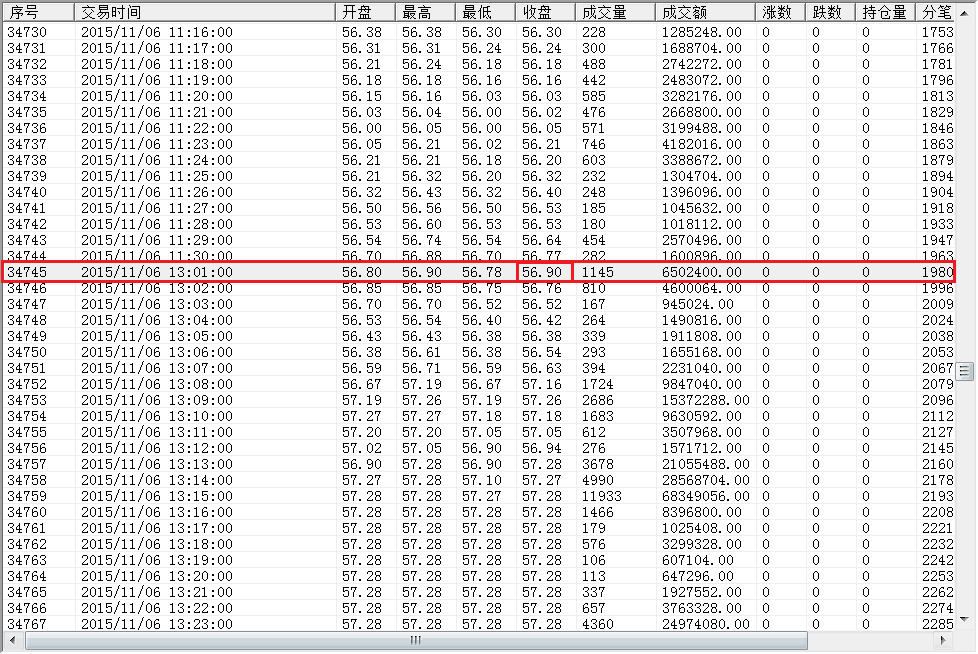Image resolution: width=978 pixels, height=654 pixels.
Task: Click time cell 2015/11/06 11:27:00
Action: [157, 208]
